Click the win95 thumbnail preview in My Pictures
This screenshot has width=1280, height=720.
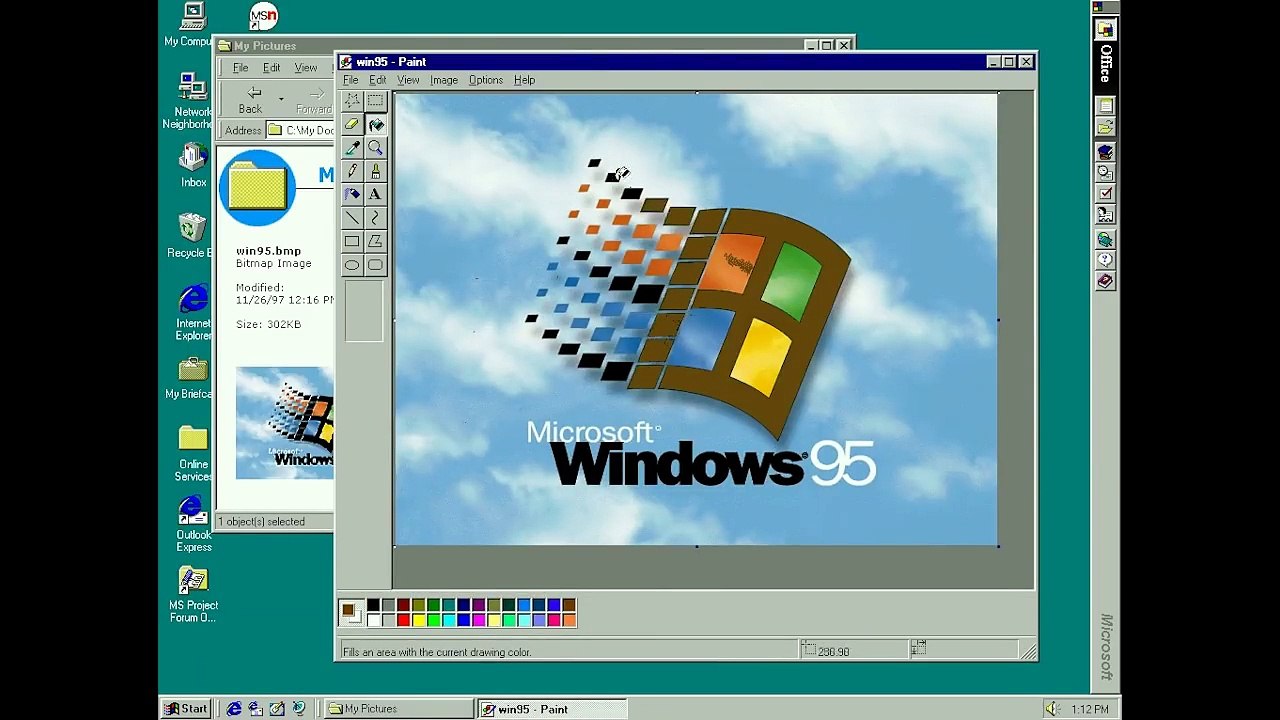click(x=285, y=423)
